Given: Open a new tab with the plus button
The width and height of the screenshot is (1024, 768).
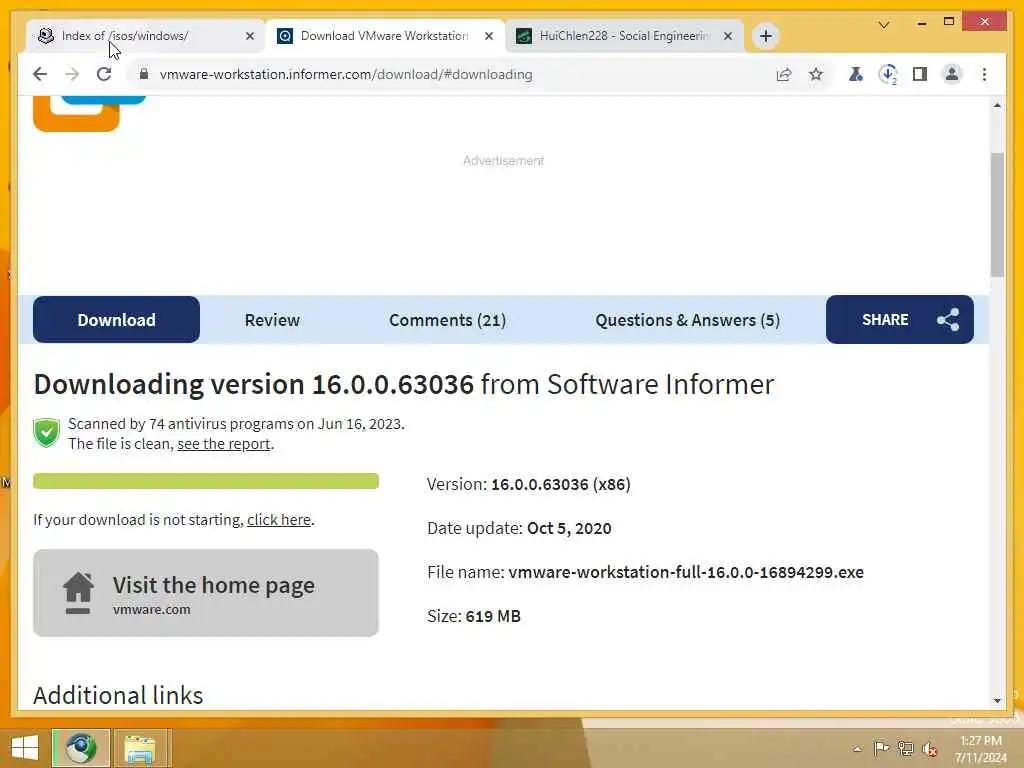Looking at the screenshot, I should pos(766,36).
